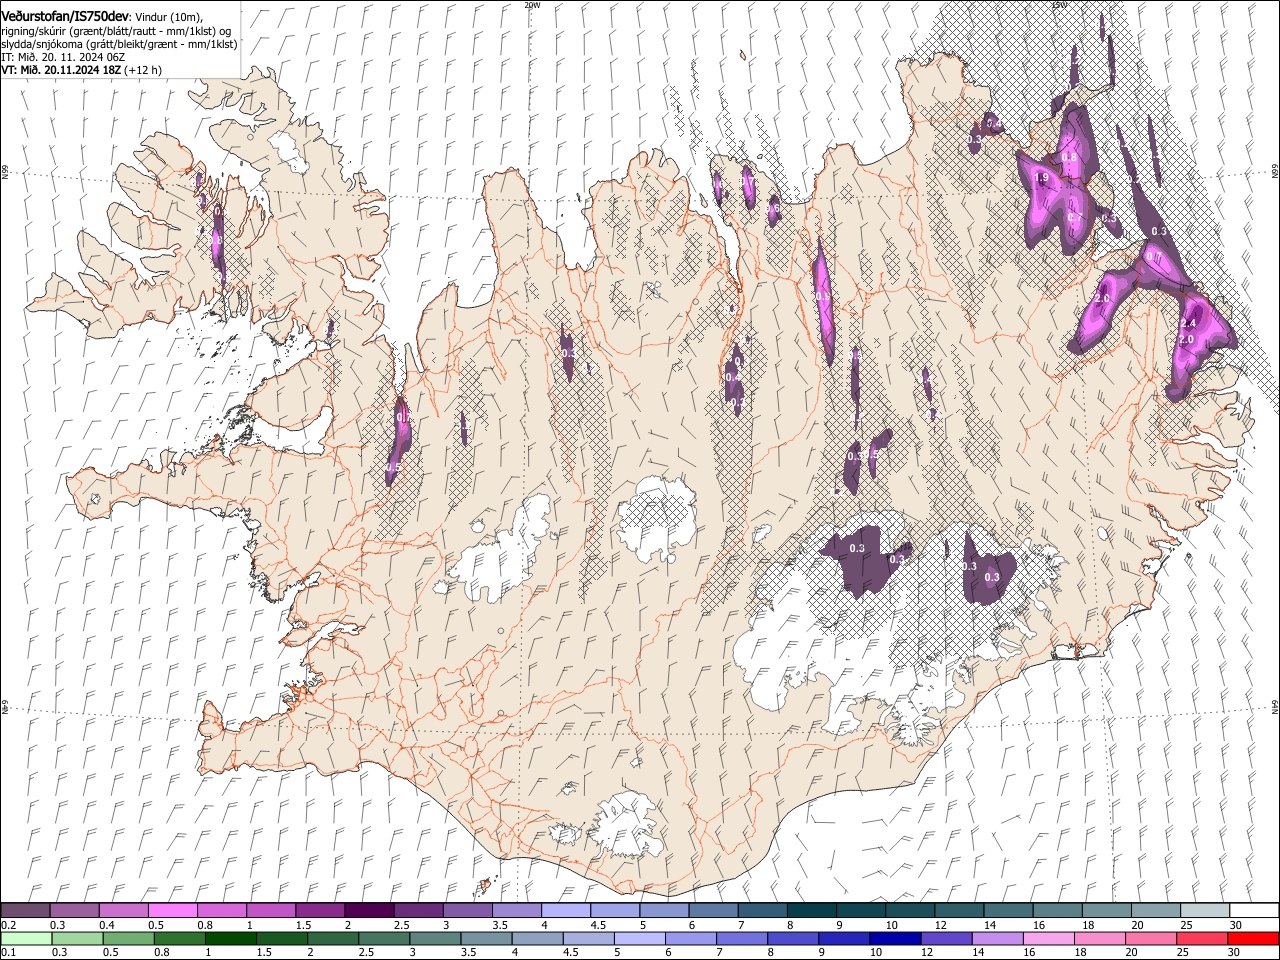1280x960 pixels.
Task: Pick the indigo 12 swatch, lower legend row
Action: (946, 938)
